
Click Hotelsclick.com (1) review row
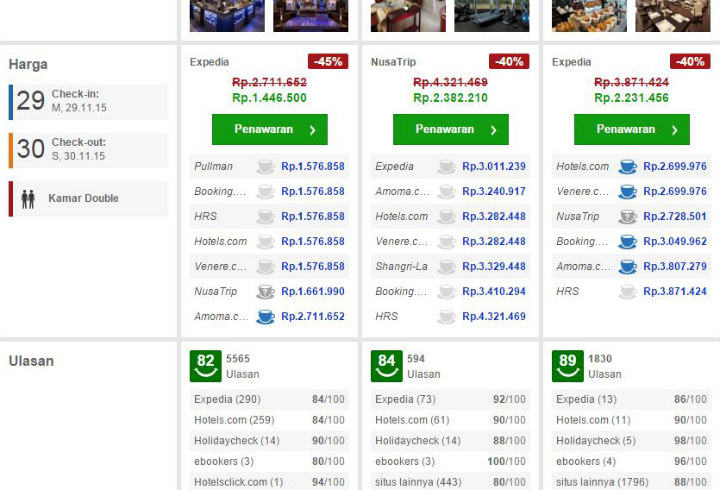pos(269,482)
